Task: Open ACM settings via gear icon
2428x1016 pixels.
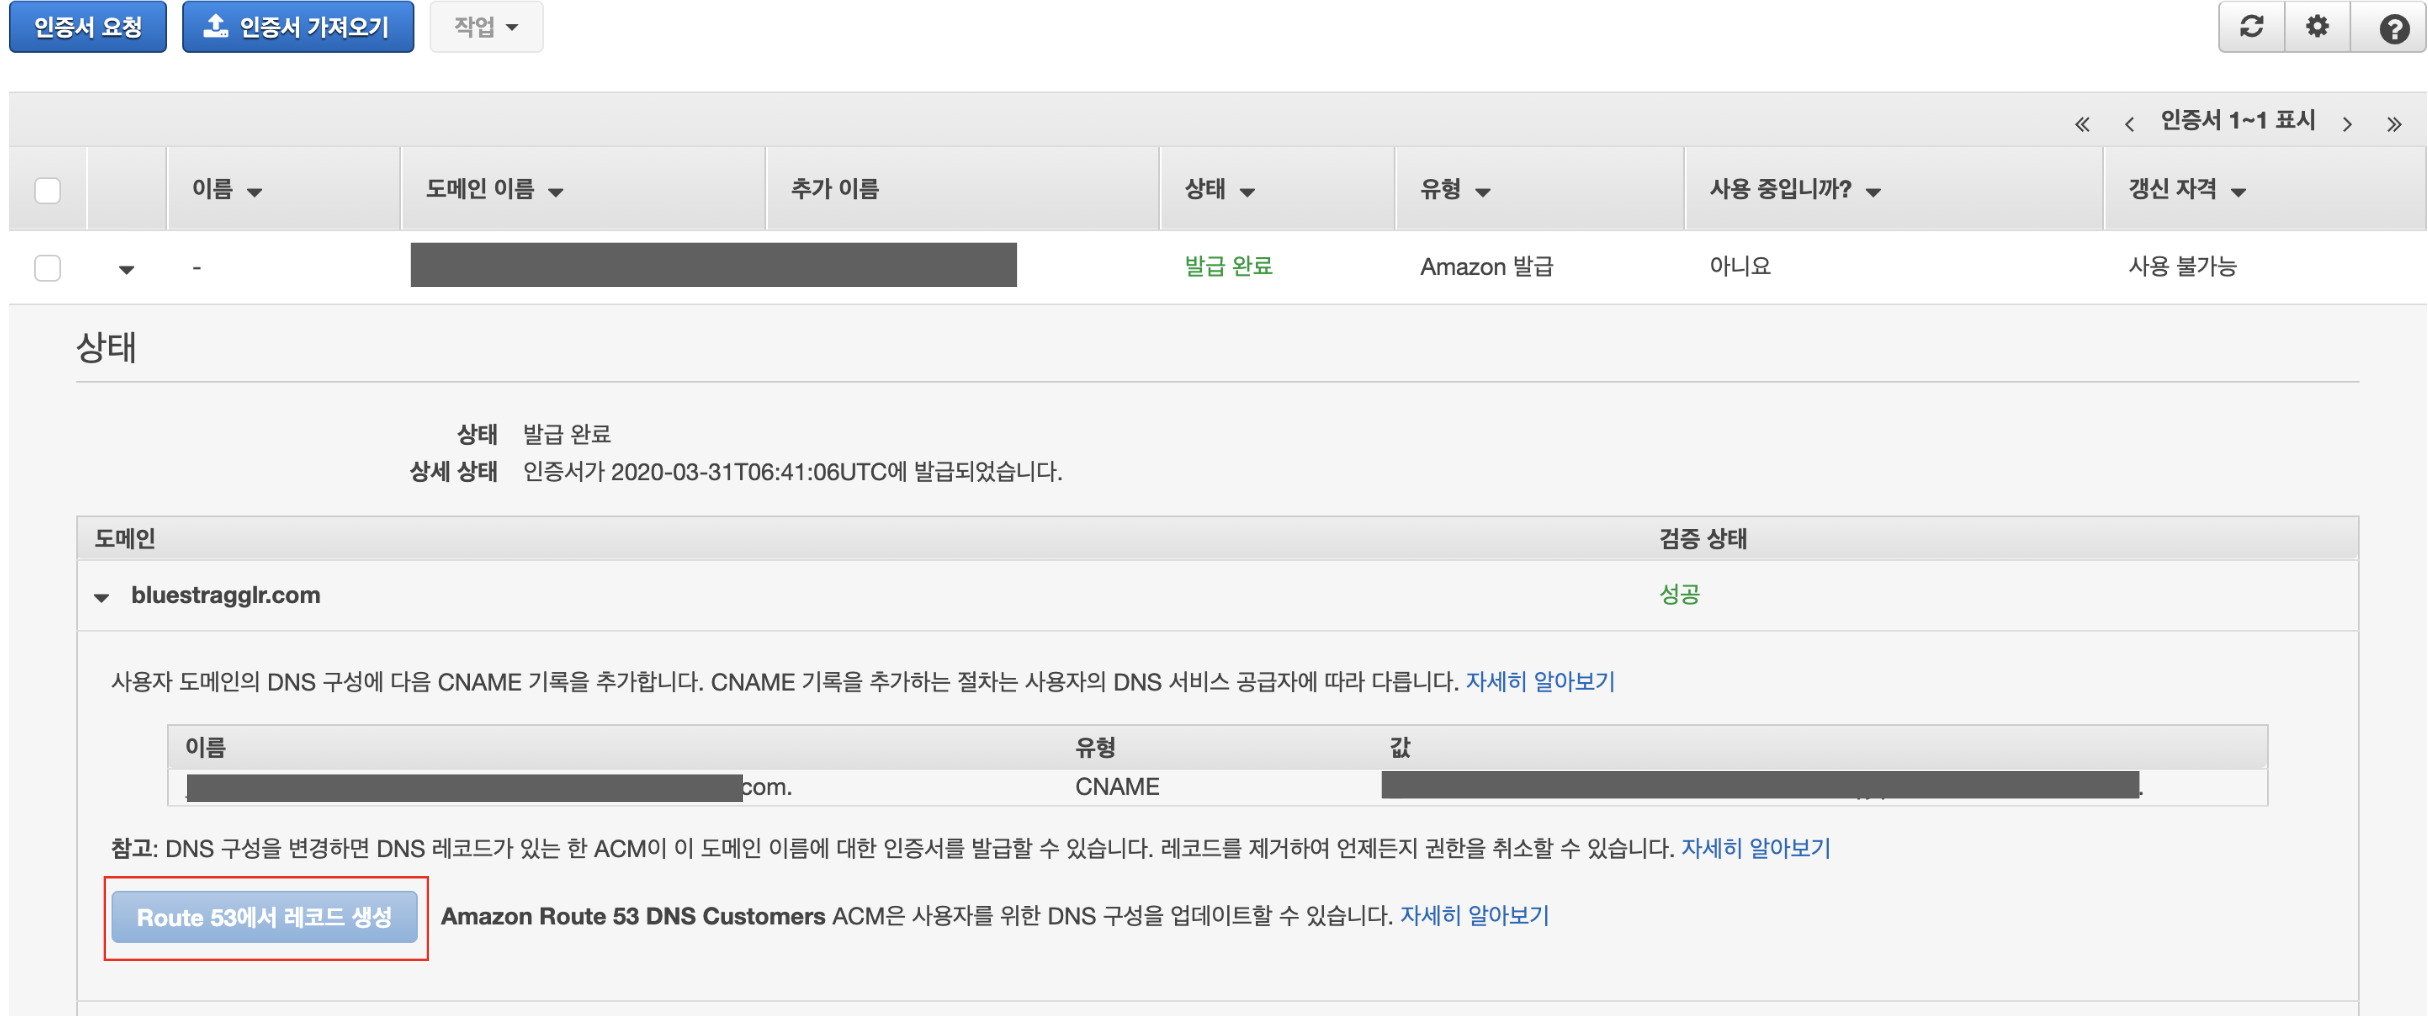Action: coord(2318,27)
